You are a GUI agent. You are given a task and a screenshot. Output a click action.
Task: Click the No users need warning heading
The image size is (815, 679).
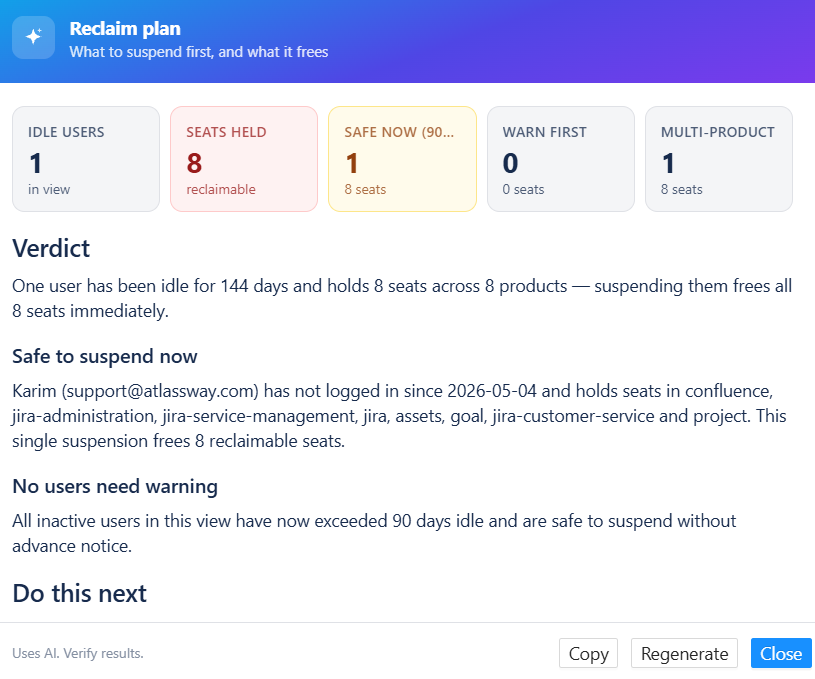pos(115,487)
